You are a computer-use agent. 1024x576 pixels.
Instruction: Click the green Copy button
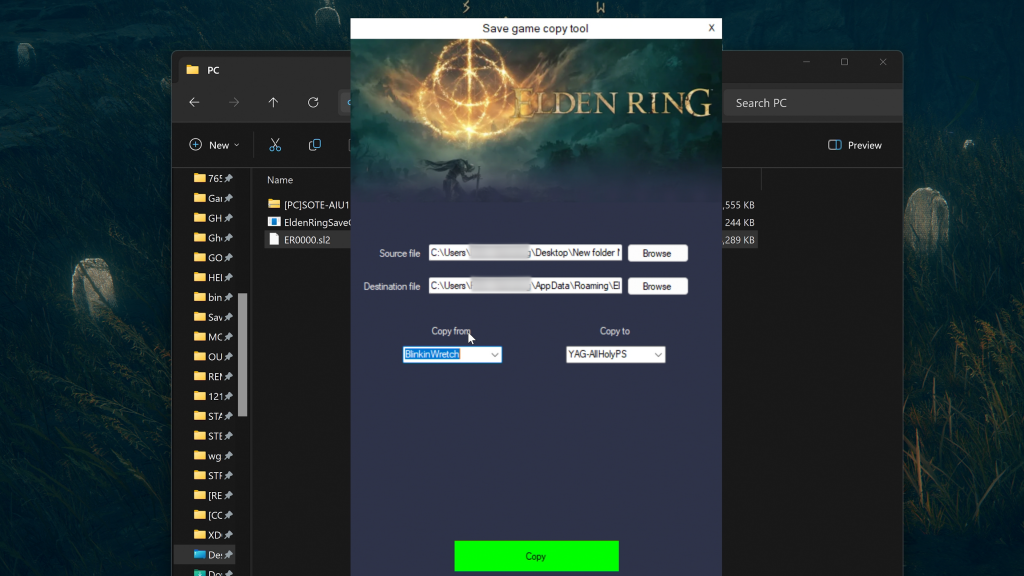point(536,556)
